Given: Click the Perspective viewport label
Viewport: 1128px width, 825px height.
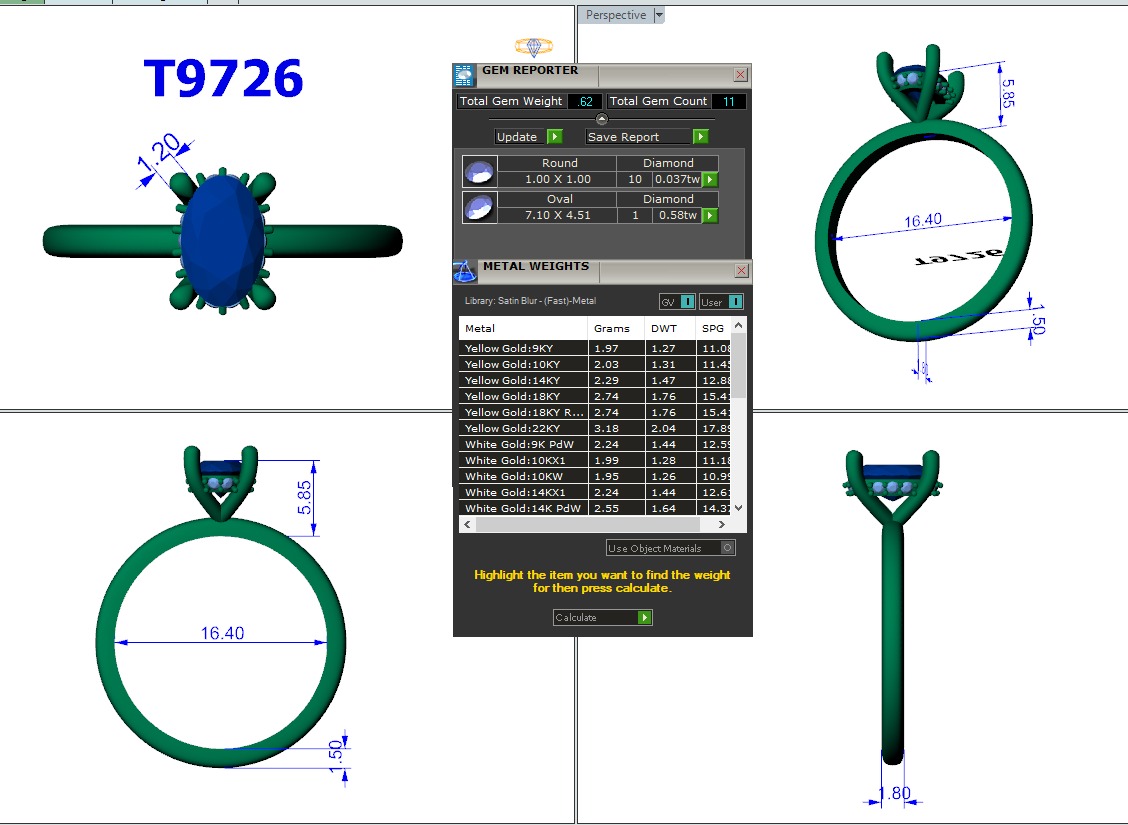Looking at the screenshot, I should (615, 15).
